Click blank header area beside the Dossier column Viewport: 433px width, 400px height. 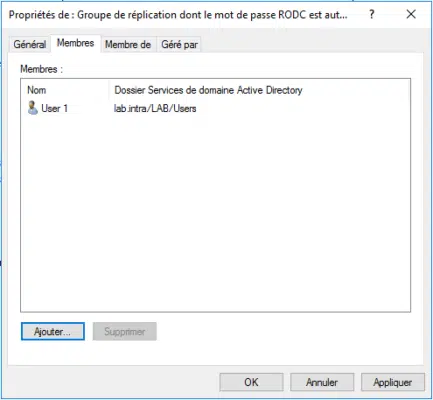coord(356,90)
